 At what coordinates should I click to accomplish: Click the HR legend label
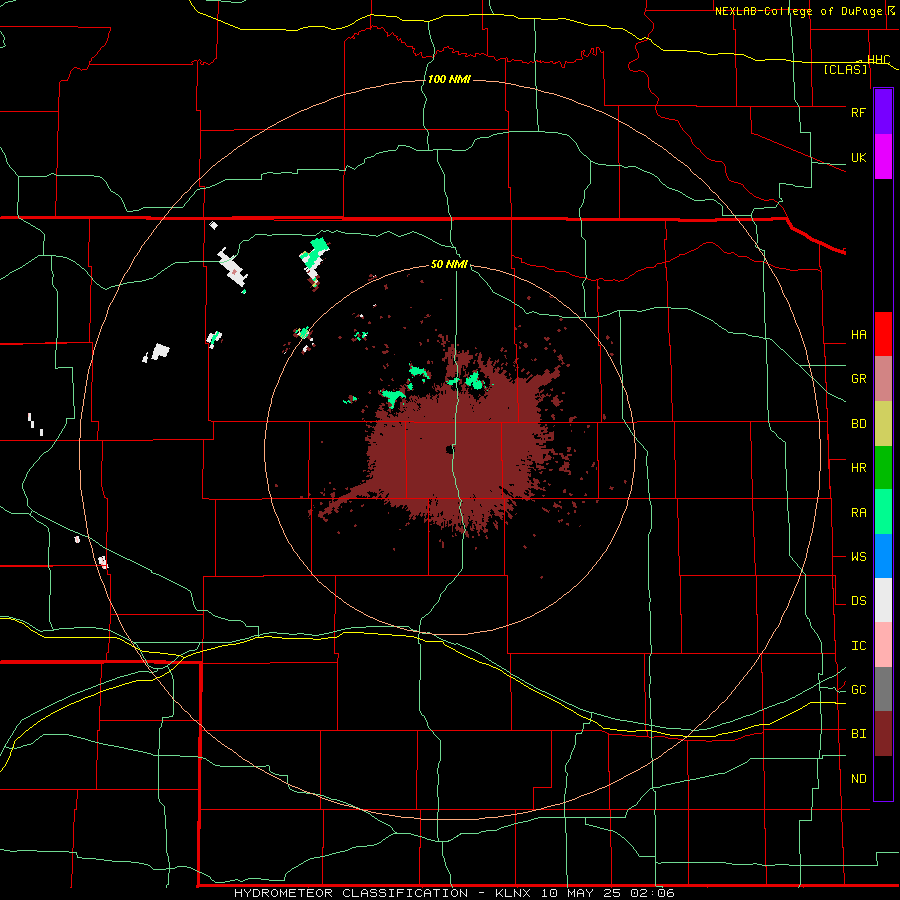tap(858, 468)
